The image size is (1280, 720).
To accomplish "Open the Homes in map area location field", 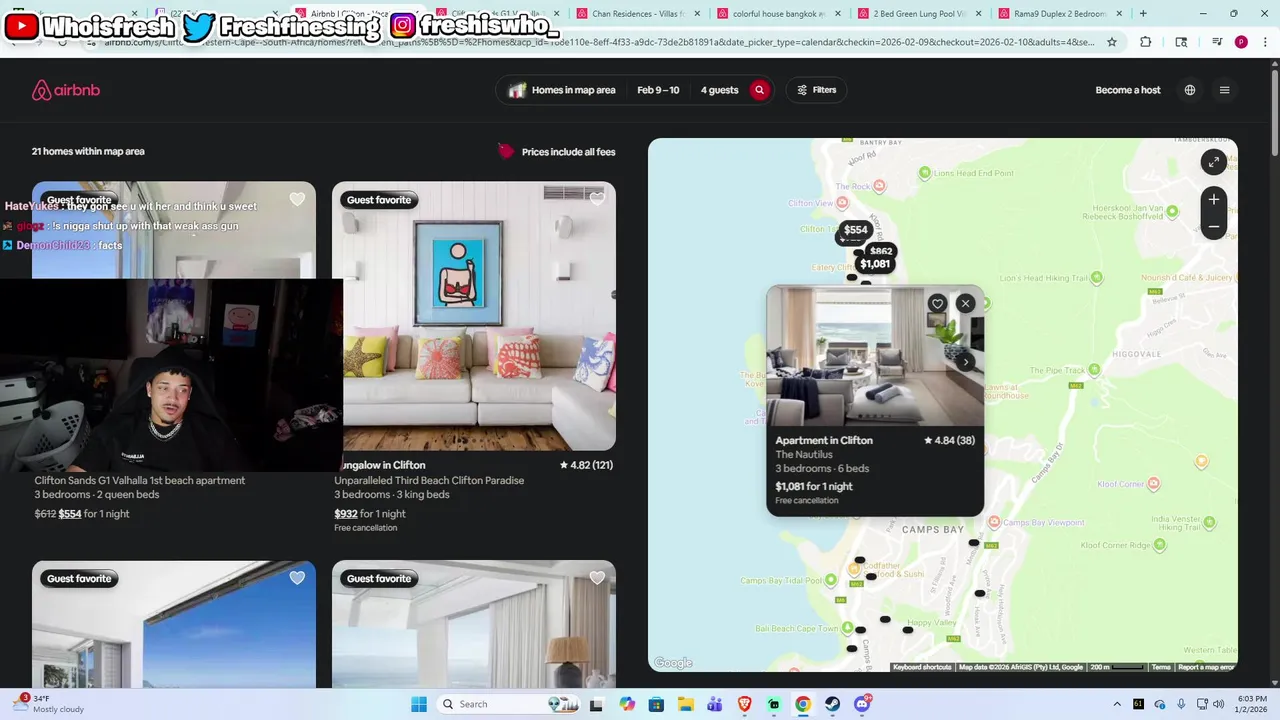I will 562,90.
